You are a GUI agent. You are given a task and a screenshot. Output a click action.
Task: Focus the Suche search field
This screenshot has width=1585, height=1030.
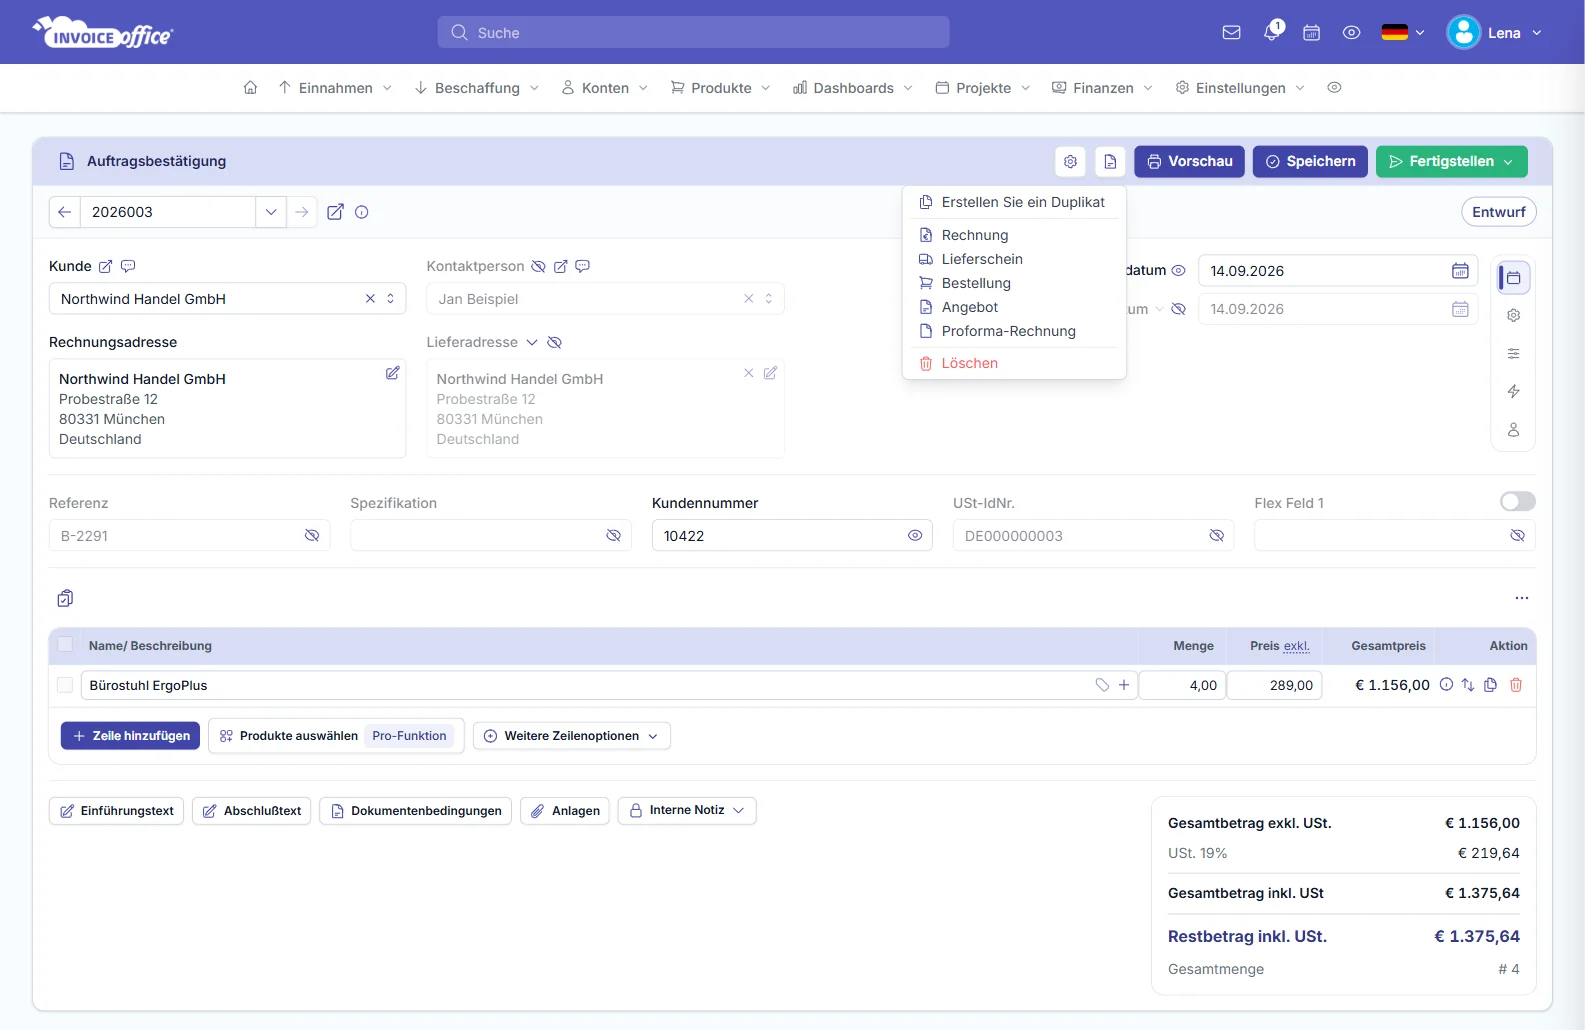[693, 32]
